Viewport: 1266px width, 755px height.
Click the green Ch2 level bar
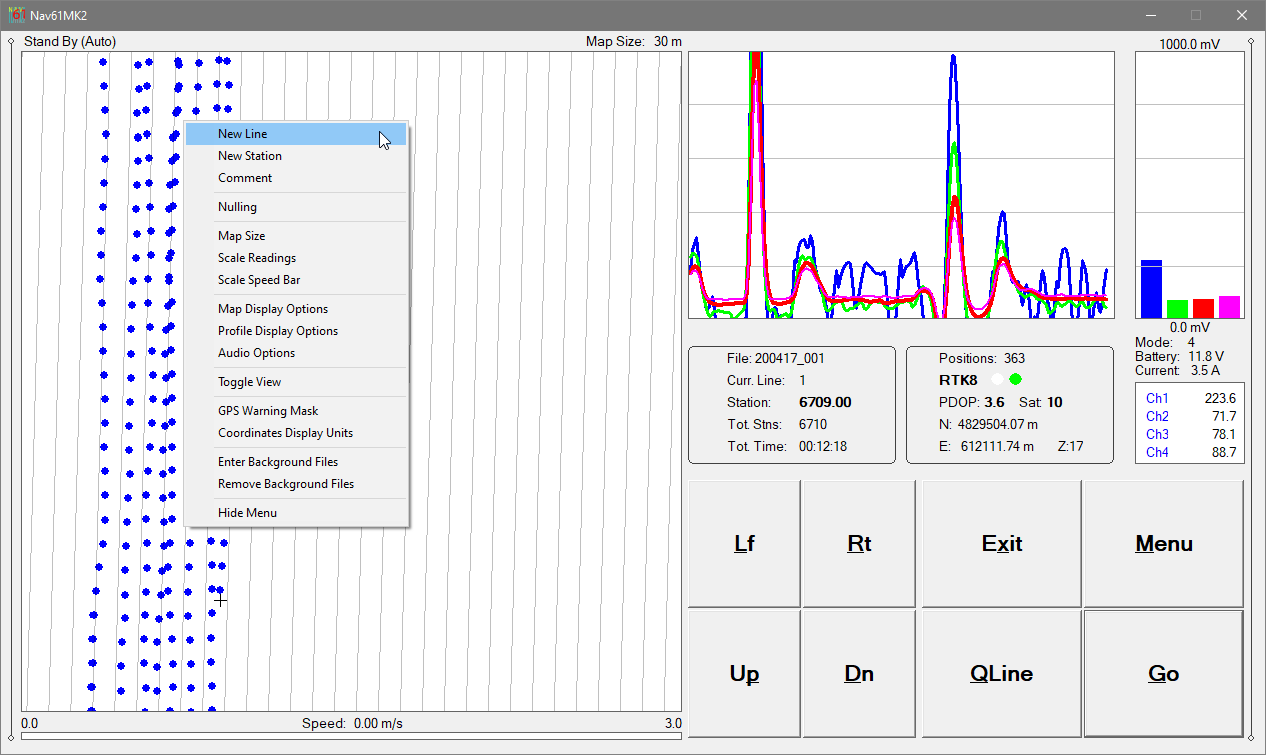(x=1177, y=309)
